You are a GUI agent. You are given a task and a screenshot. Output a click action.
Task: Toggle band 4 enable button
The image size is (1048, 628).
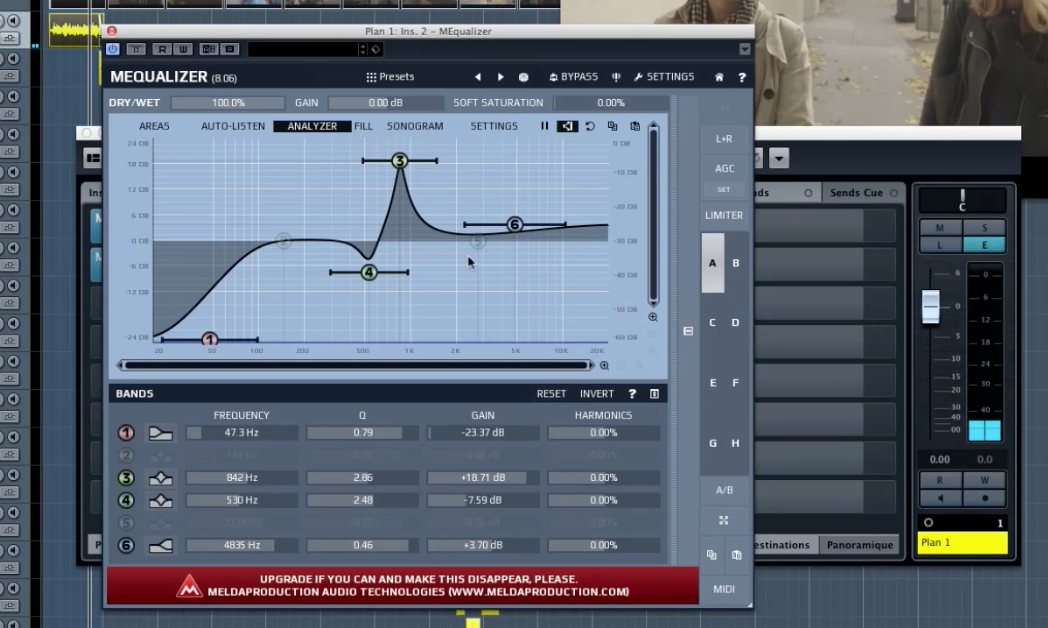pyautogui.click(x=126, y=500)
